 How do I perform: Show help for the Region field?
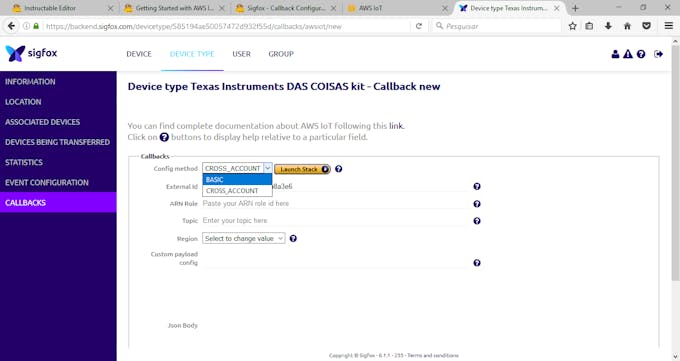coord(293,238)
